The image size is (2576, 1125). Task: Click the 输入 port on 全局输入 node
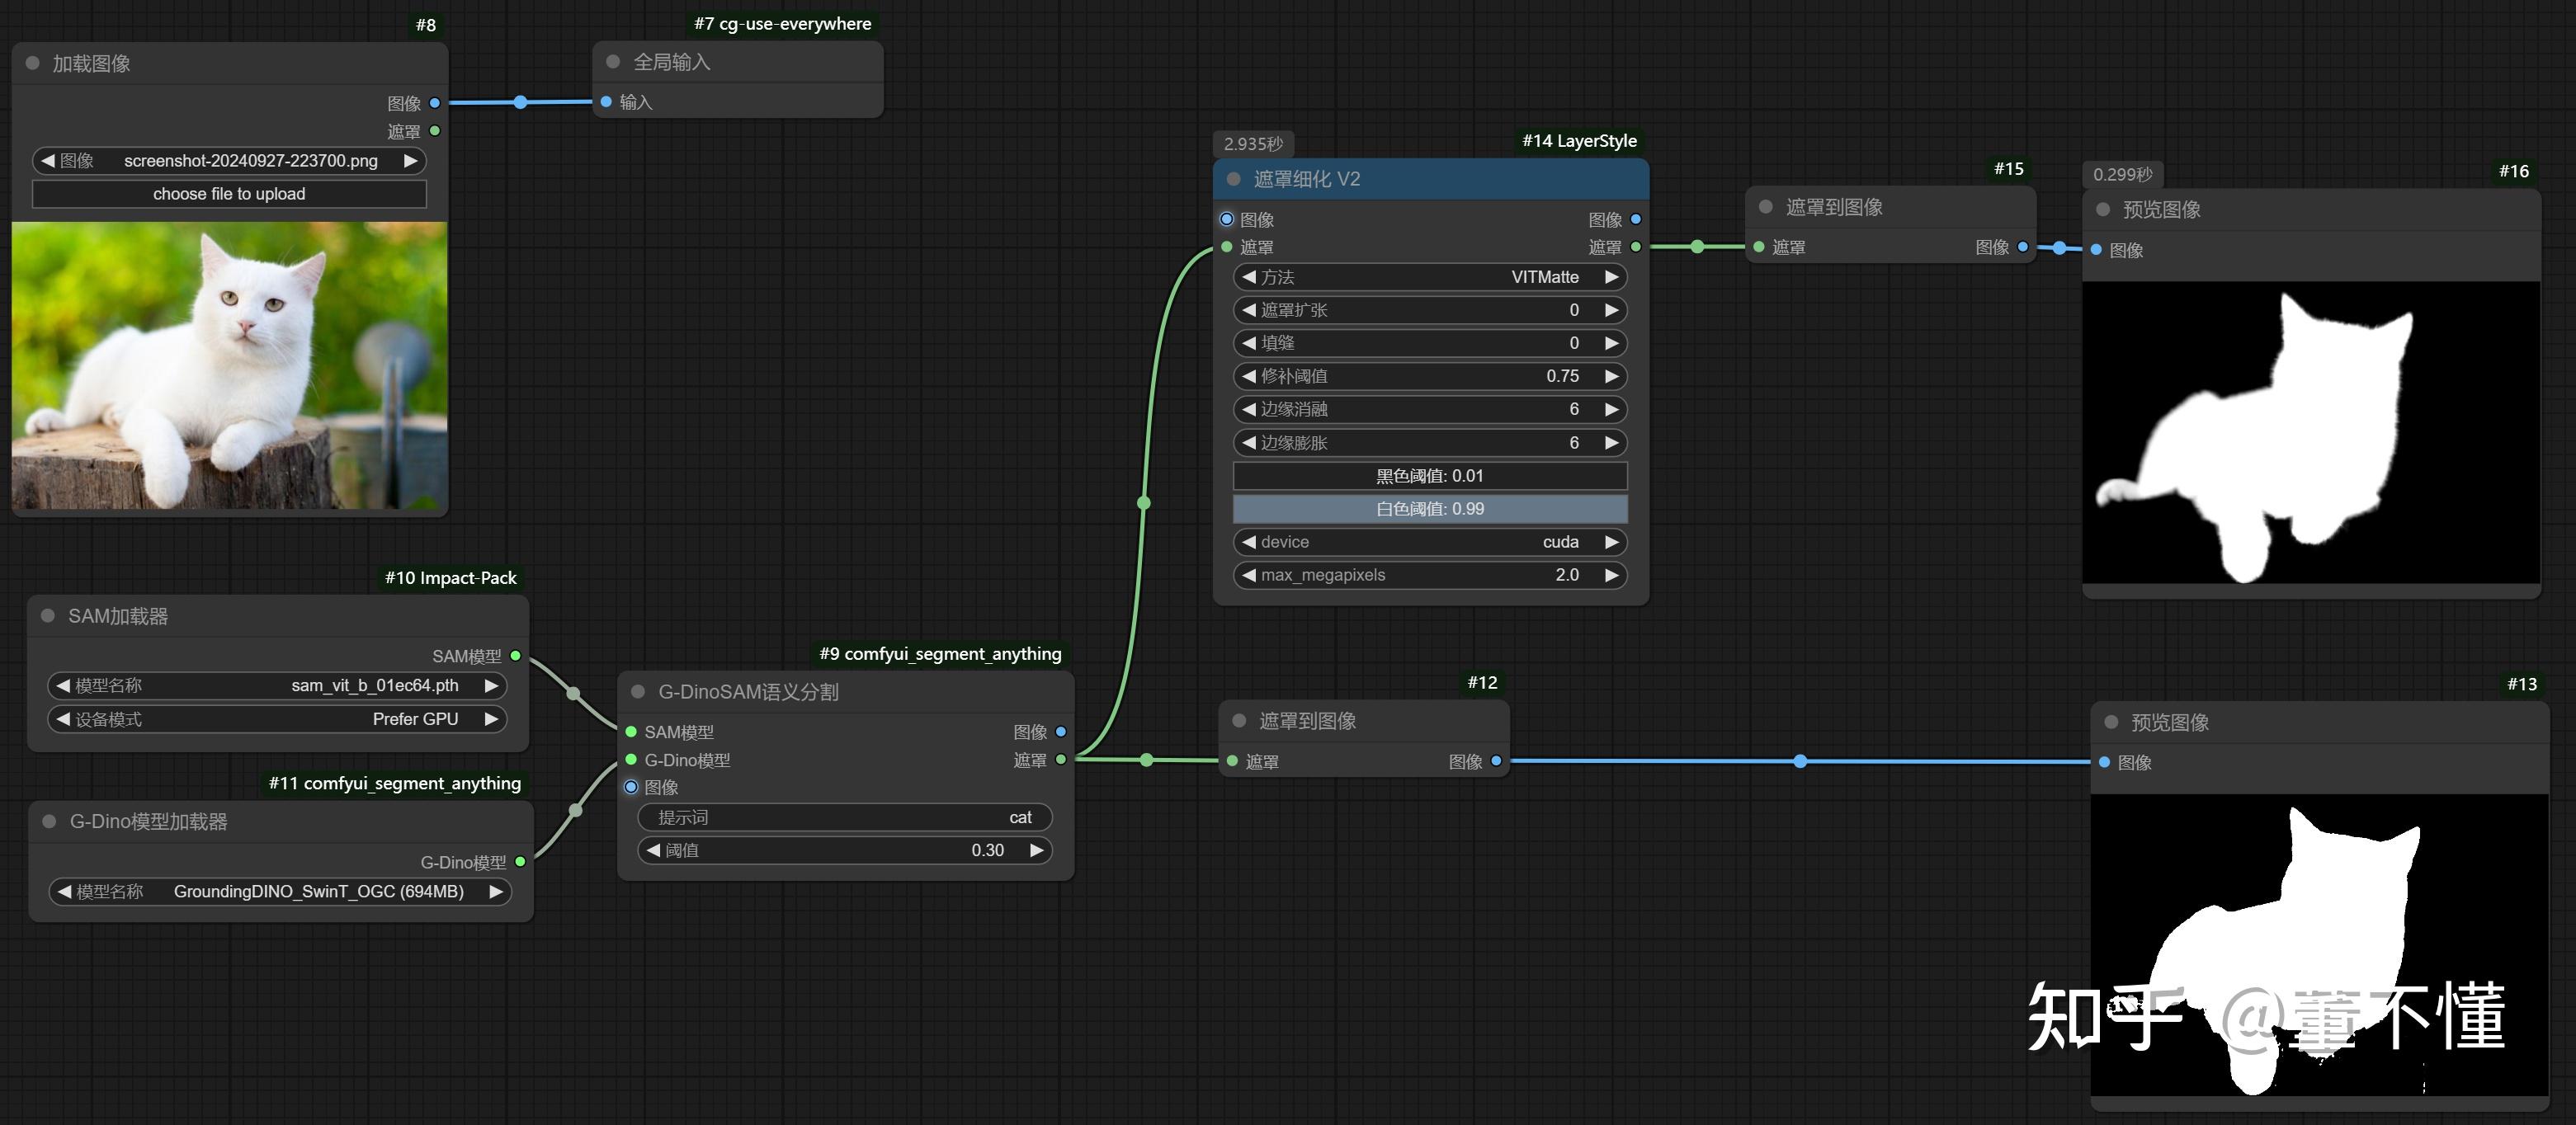click(x=606, y=102)
